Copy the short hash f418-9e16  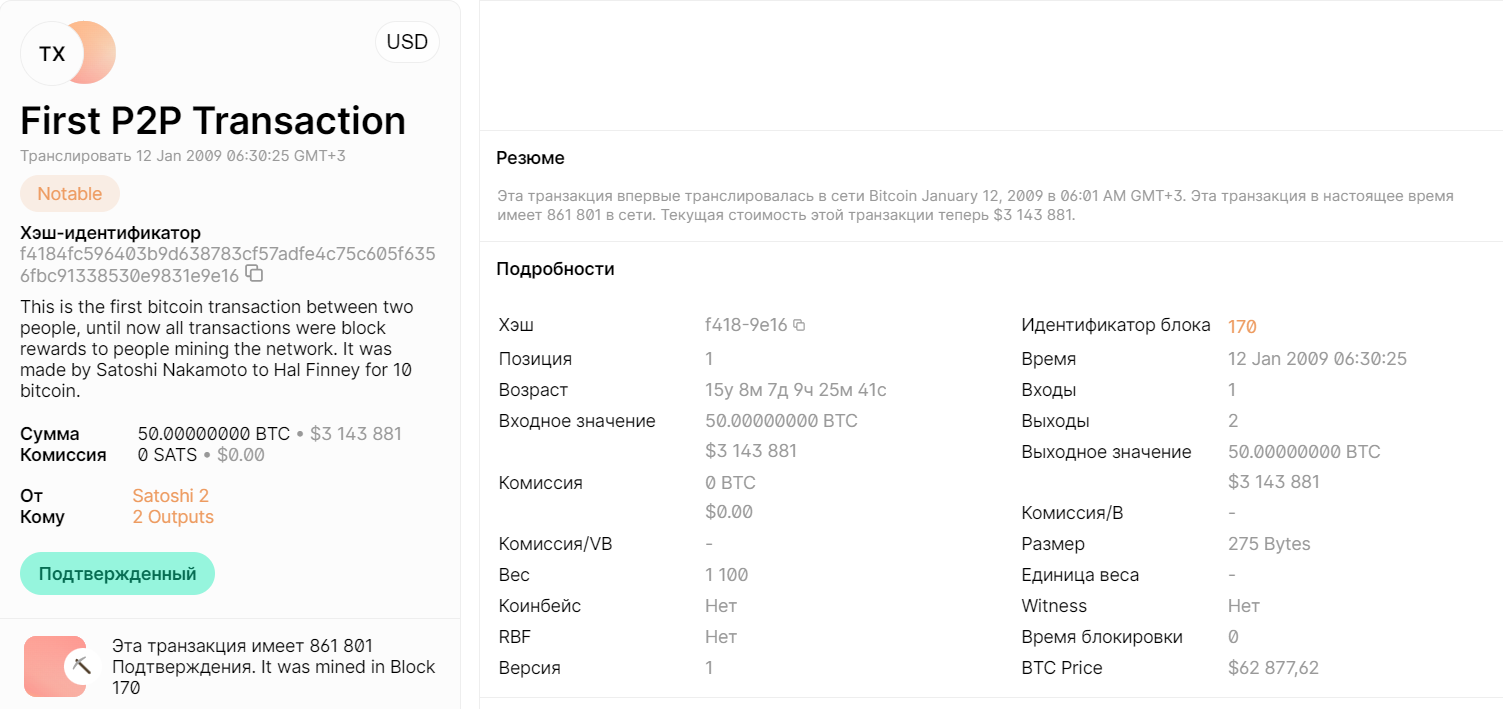point(799,325)
